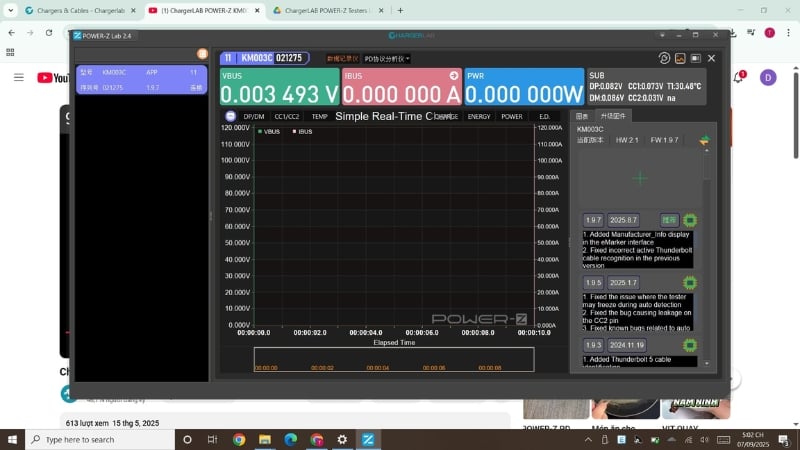Click the VBUS voltage readout tile
Screen dimensions: 800x450
(x=280, y=87)
